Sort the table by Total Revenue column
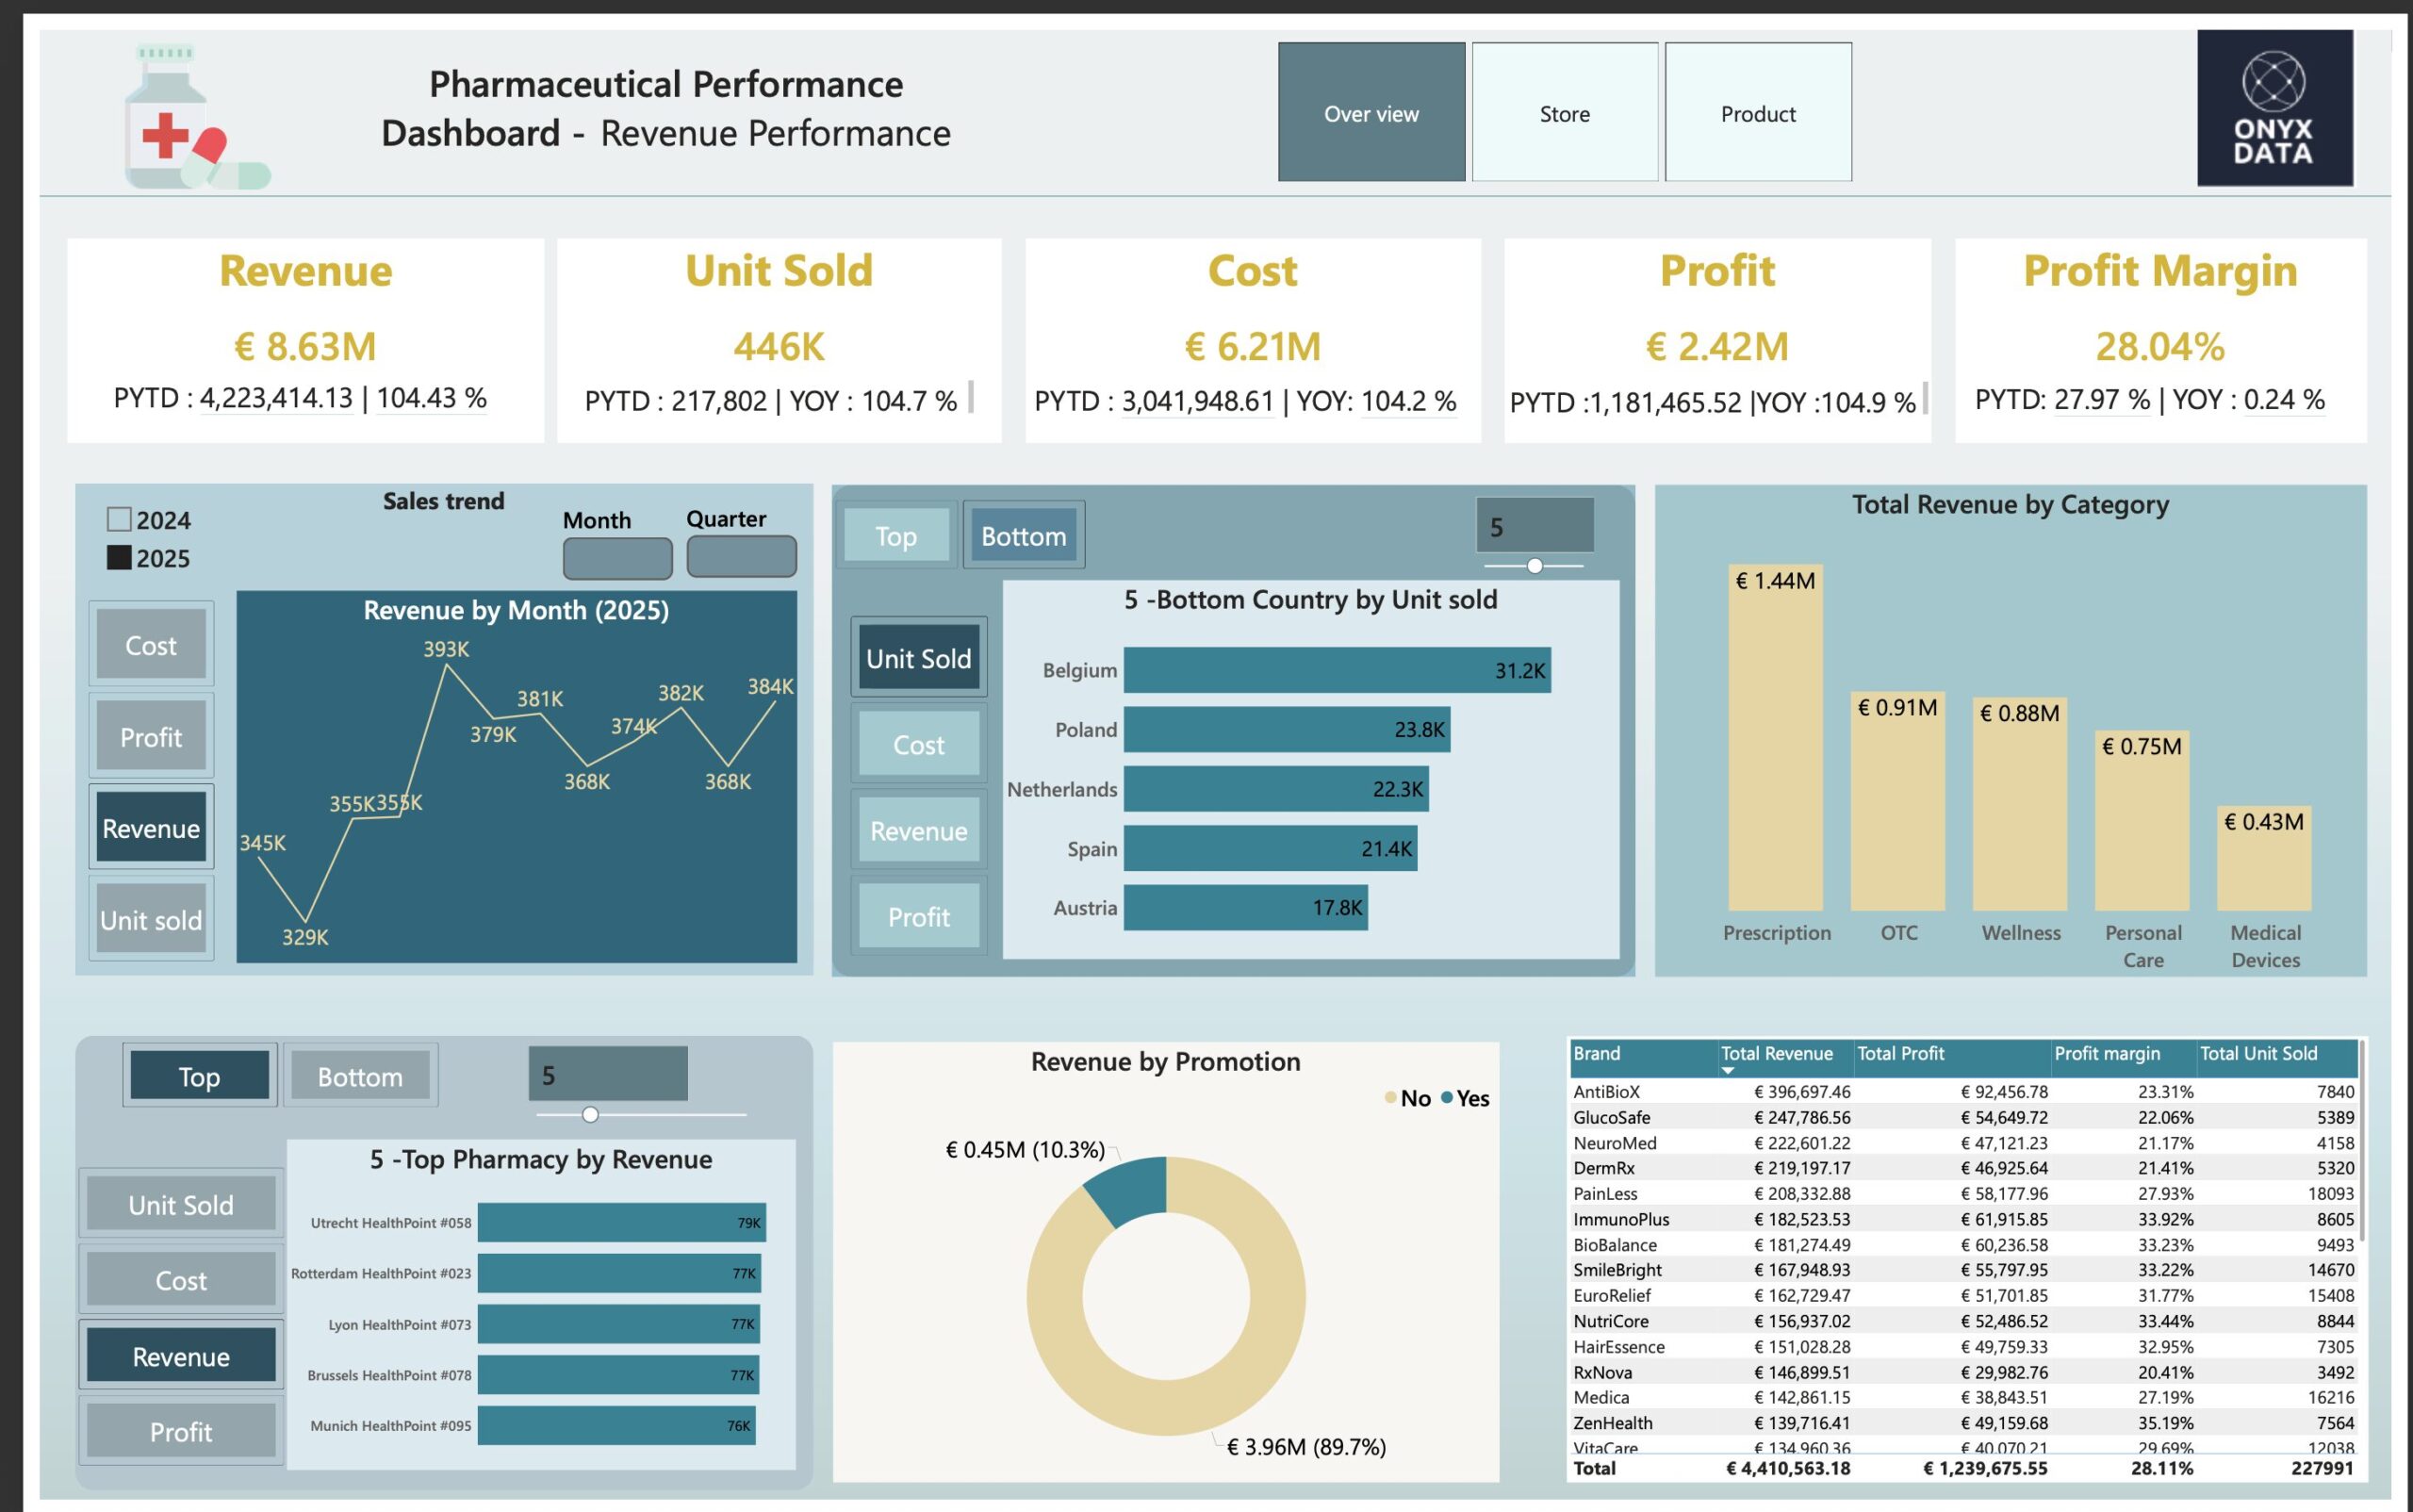The height and width of the screenshot is (1512, 2413). (x=1777, y=1053)
